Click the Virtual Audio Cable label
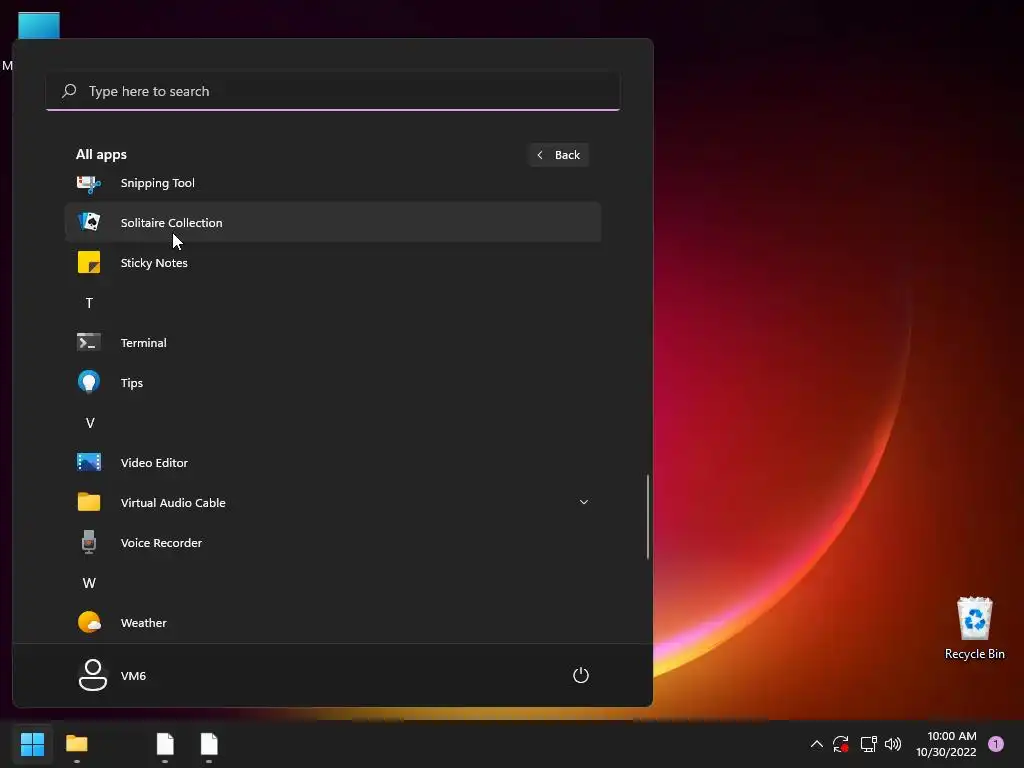This screenshot has height=768, width=1024. [x=173, y=503]
